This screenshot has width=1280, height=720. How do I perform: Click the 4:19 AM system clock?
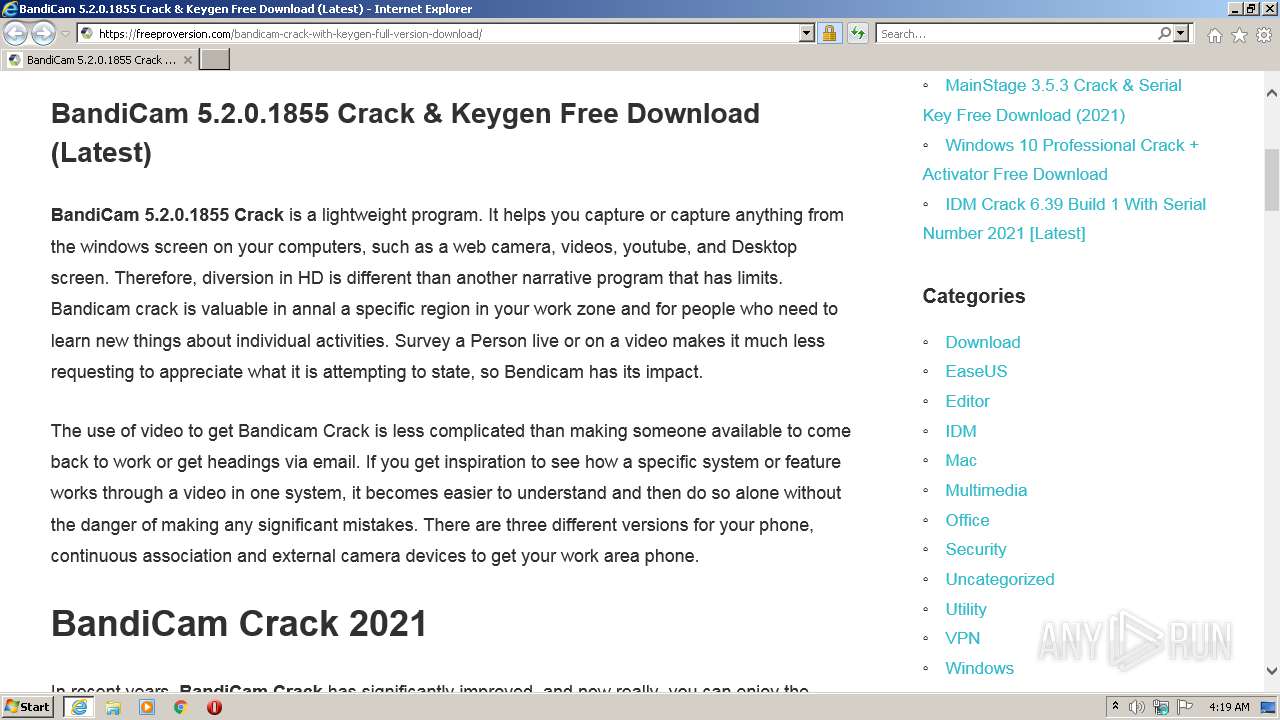(x=1229, y=707)
